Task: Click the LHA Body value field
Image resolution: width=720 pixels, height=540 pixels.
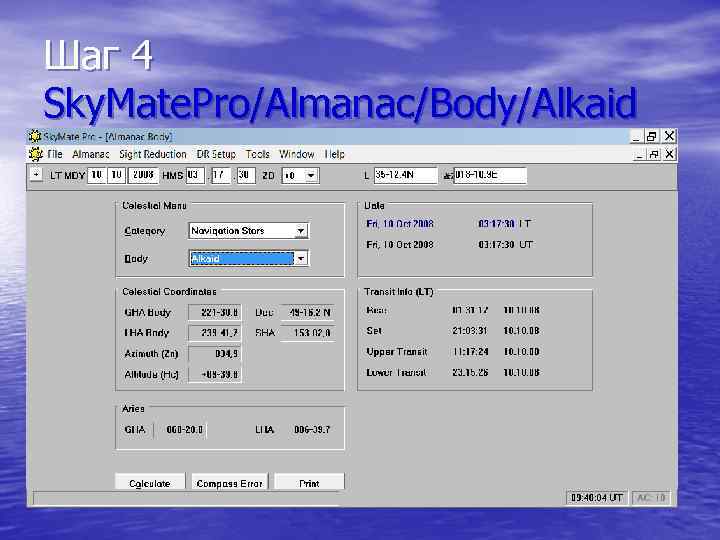Action: tap(215, 333)
